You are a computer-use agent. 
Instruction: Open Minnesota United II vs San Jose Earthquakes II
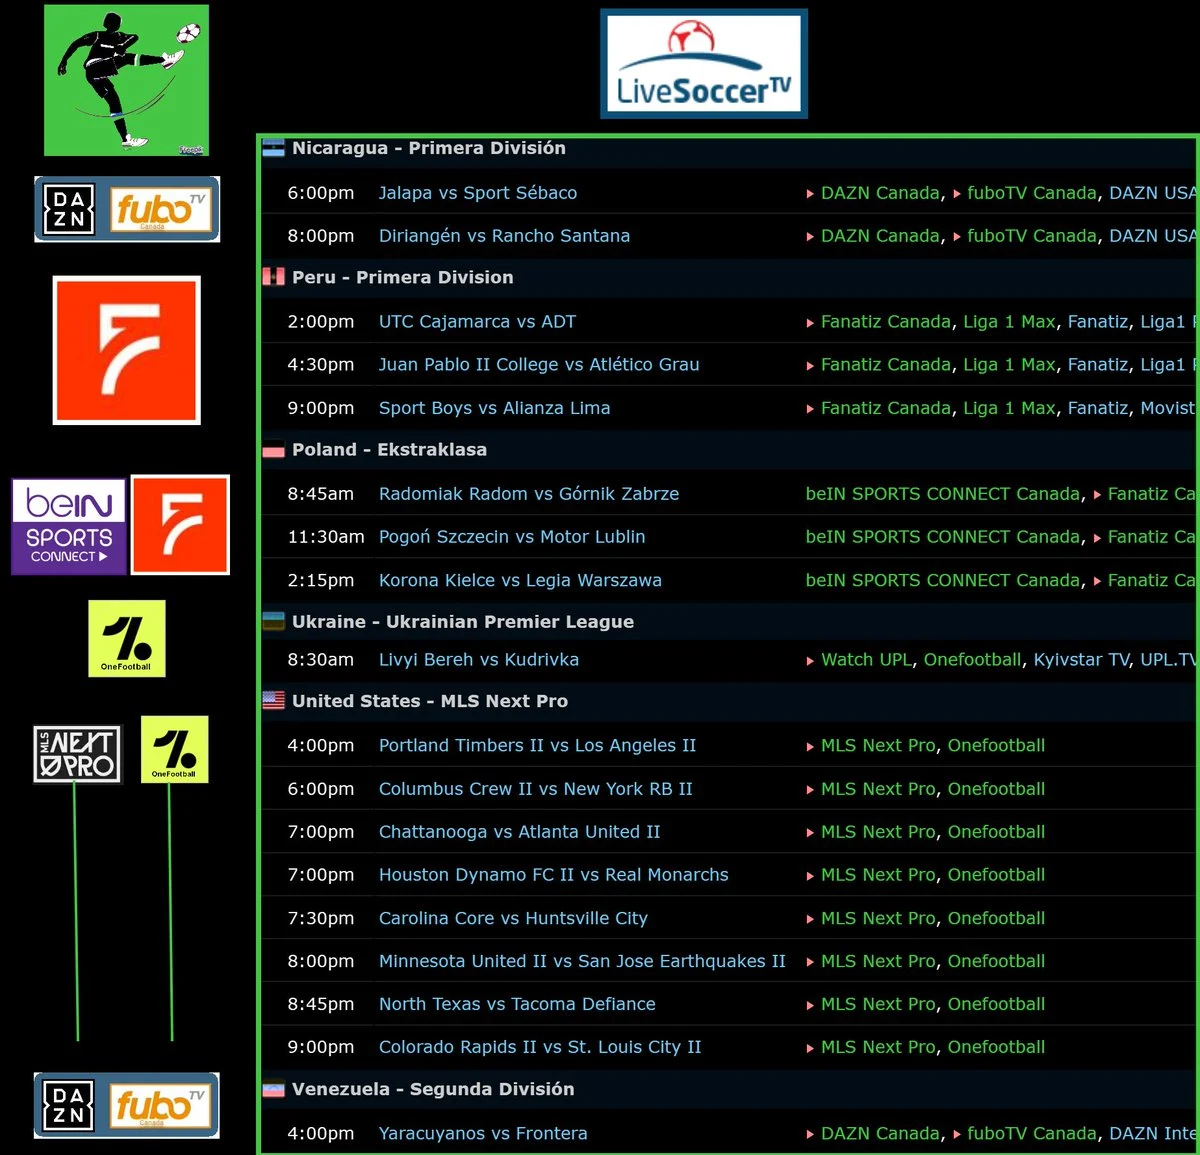tap(582, 961)
